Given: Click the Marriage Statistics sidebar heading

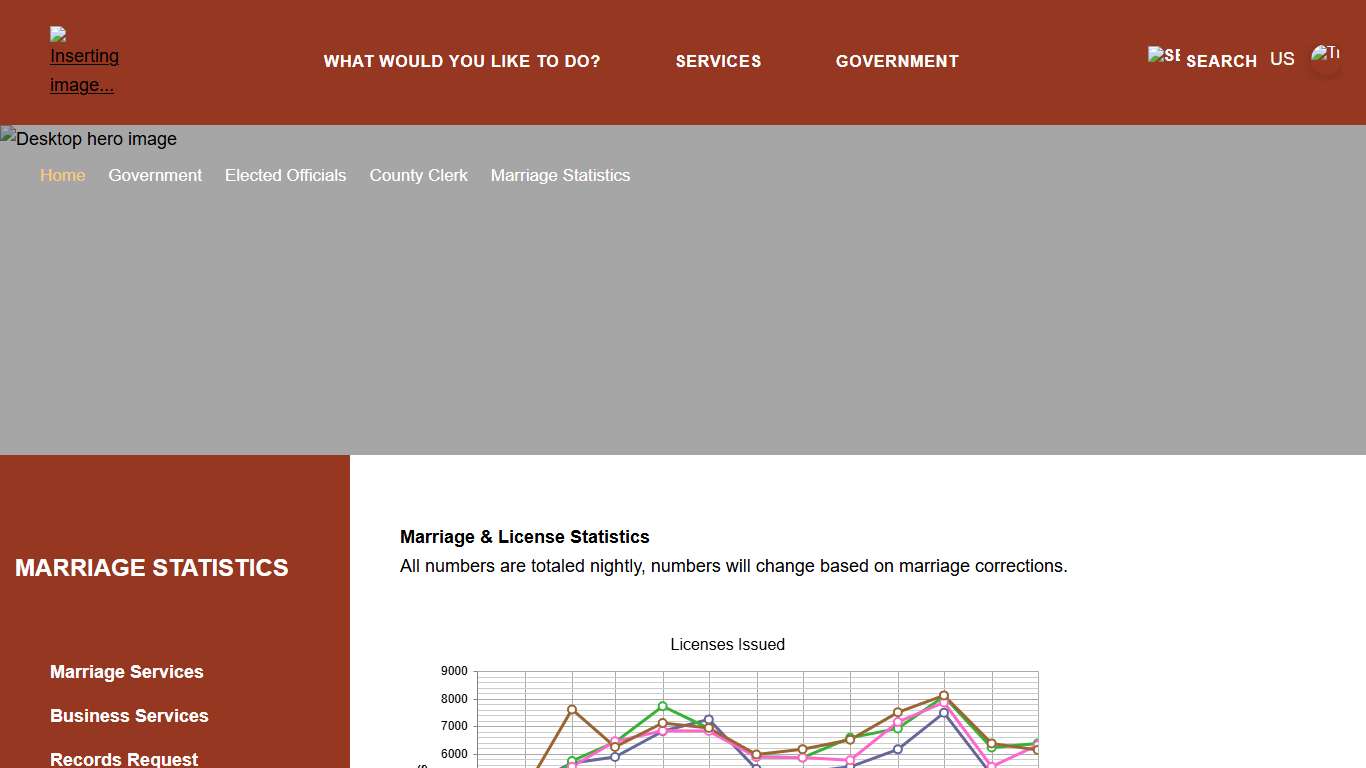Looking at the screenshot, I should click(151, 568).
